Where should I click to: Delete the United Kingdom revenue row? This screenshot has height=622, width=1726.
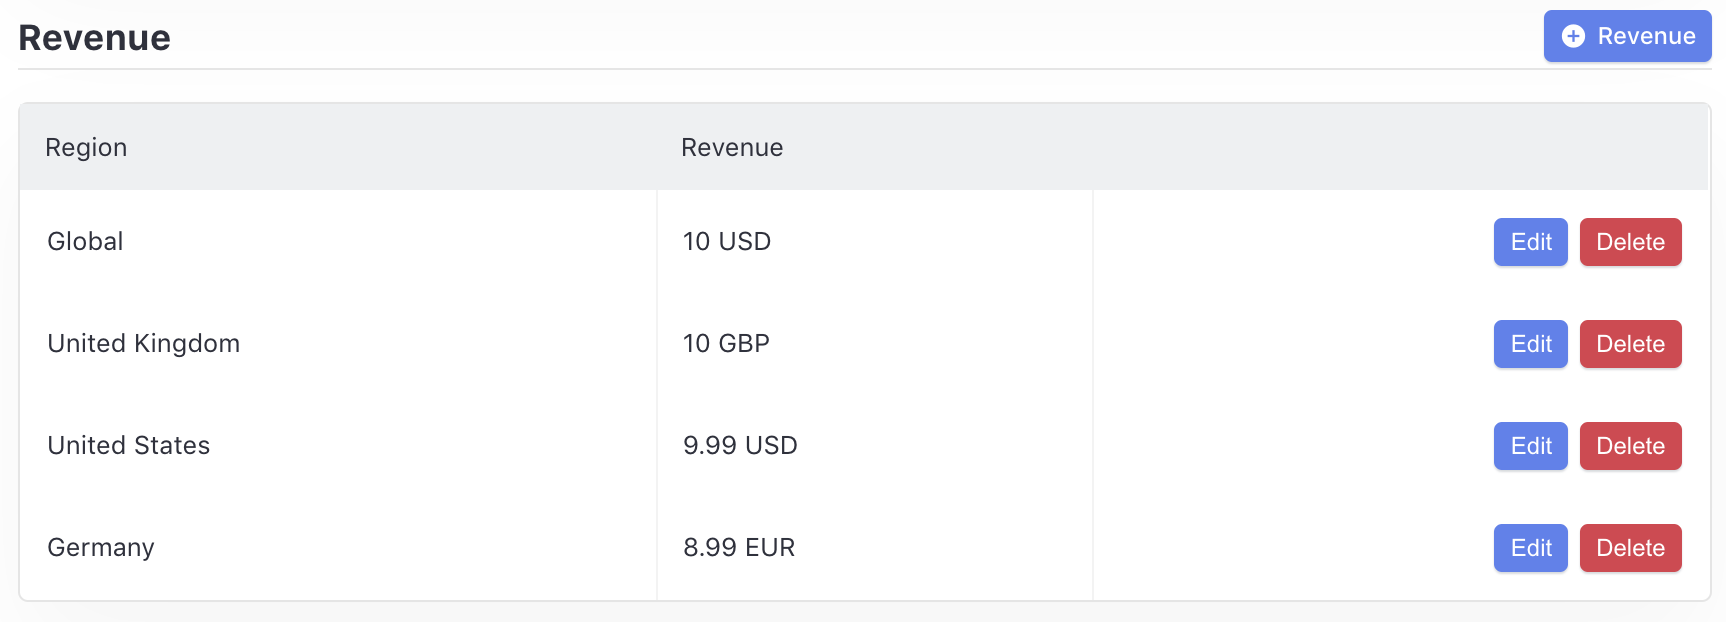point(1630,344)
